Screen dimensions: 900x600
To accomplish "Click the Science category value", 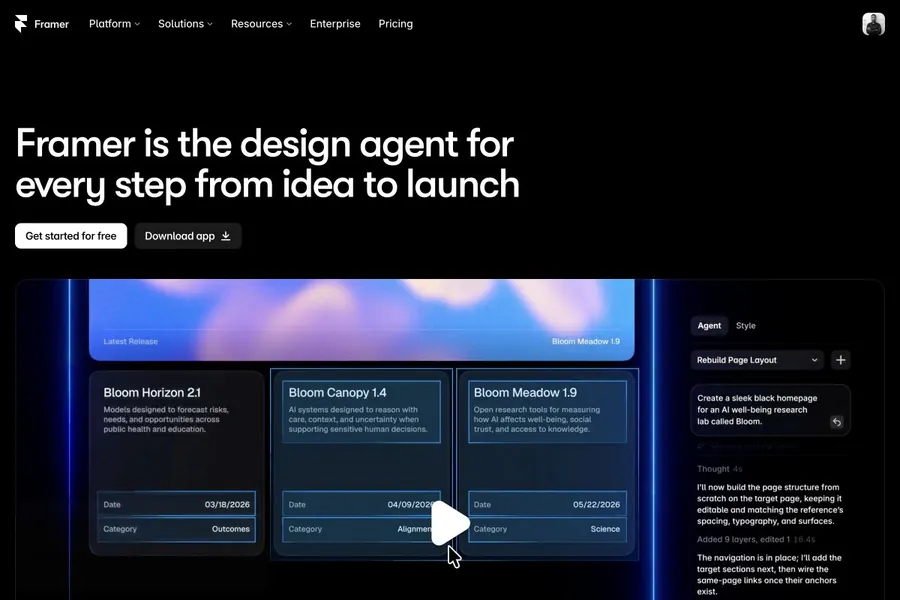I will click(x=605, y=529).
